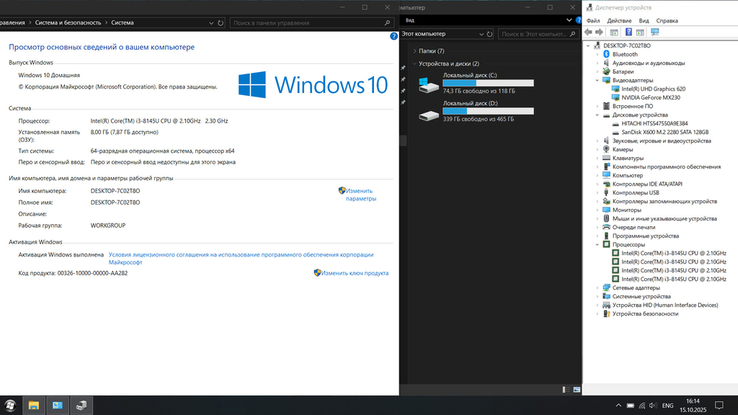
Task: Collapse the Дисковые устройства node
Action: point(597,115)
